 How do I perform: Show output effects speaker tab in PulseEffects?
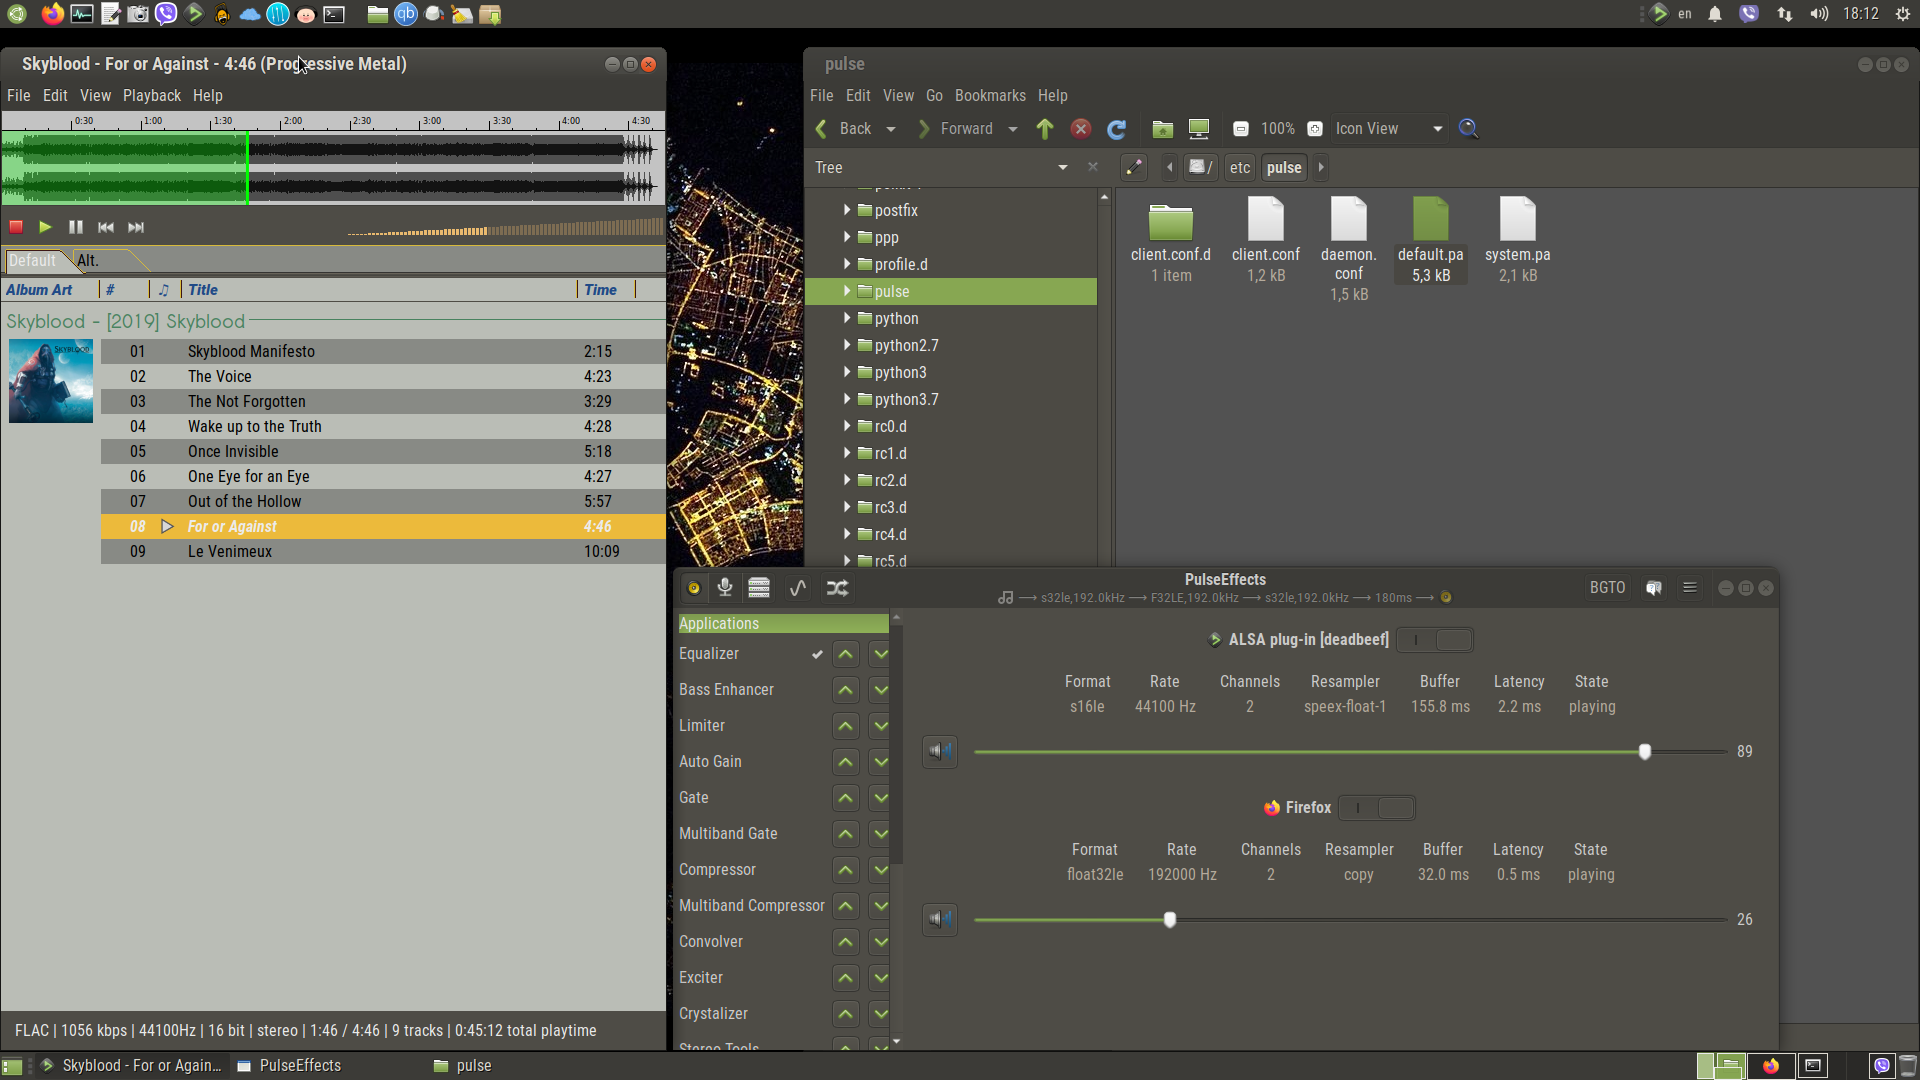[693, 588]
